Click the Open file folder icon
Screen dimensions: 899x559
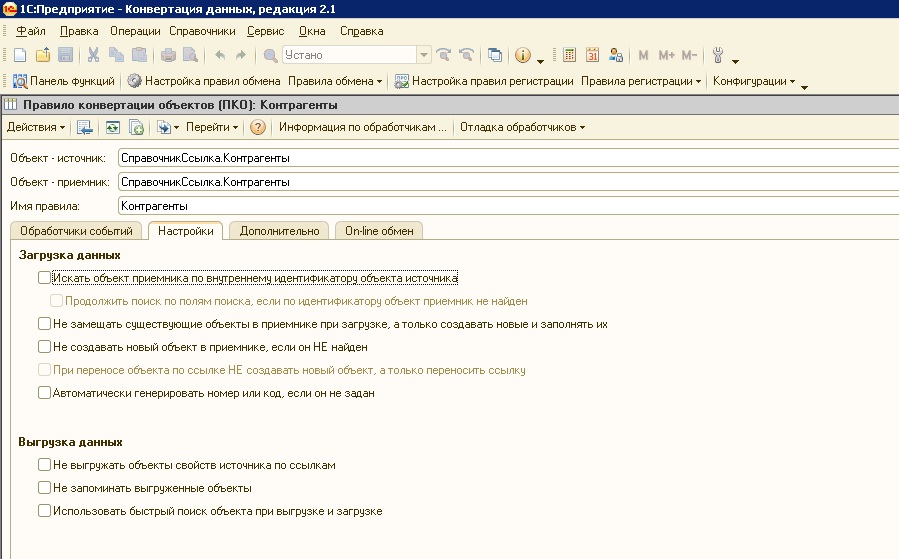click(43, 55)
